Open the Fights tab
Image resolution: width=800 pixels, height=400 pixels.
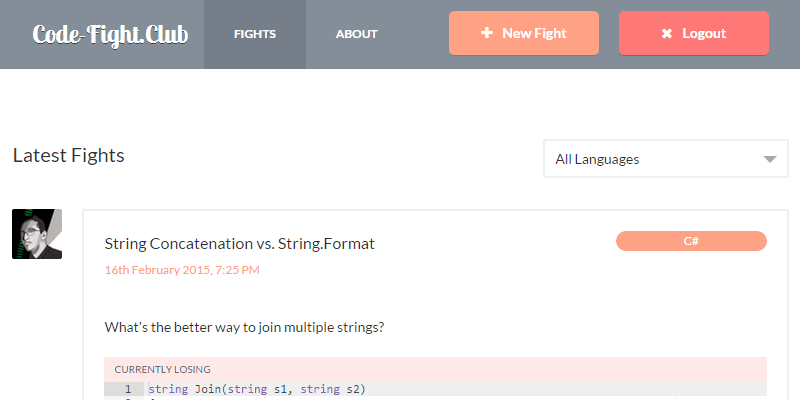tap(255, 34)
